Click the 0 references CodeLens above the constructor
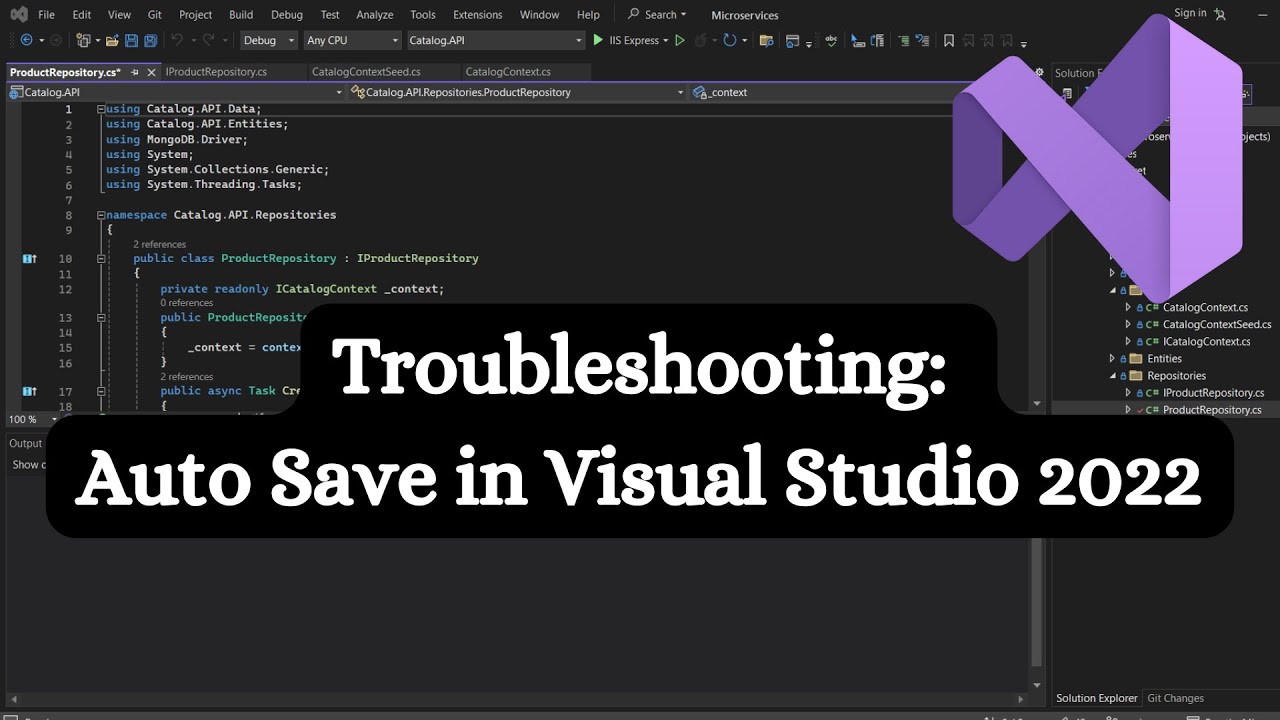Screen dimensions: 1280x720 (x=187, y=303)
